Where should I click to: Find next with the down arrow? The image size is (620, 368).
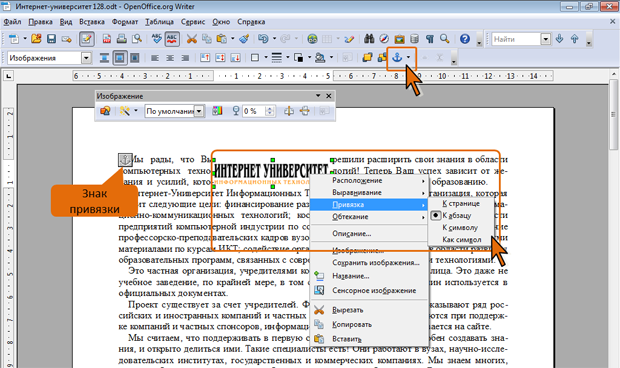pyautogui.click(x=560, y=39)
